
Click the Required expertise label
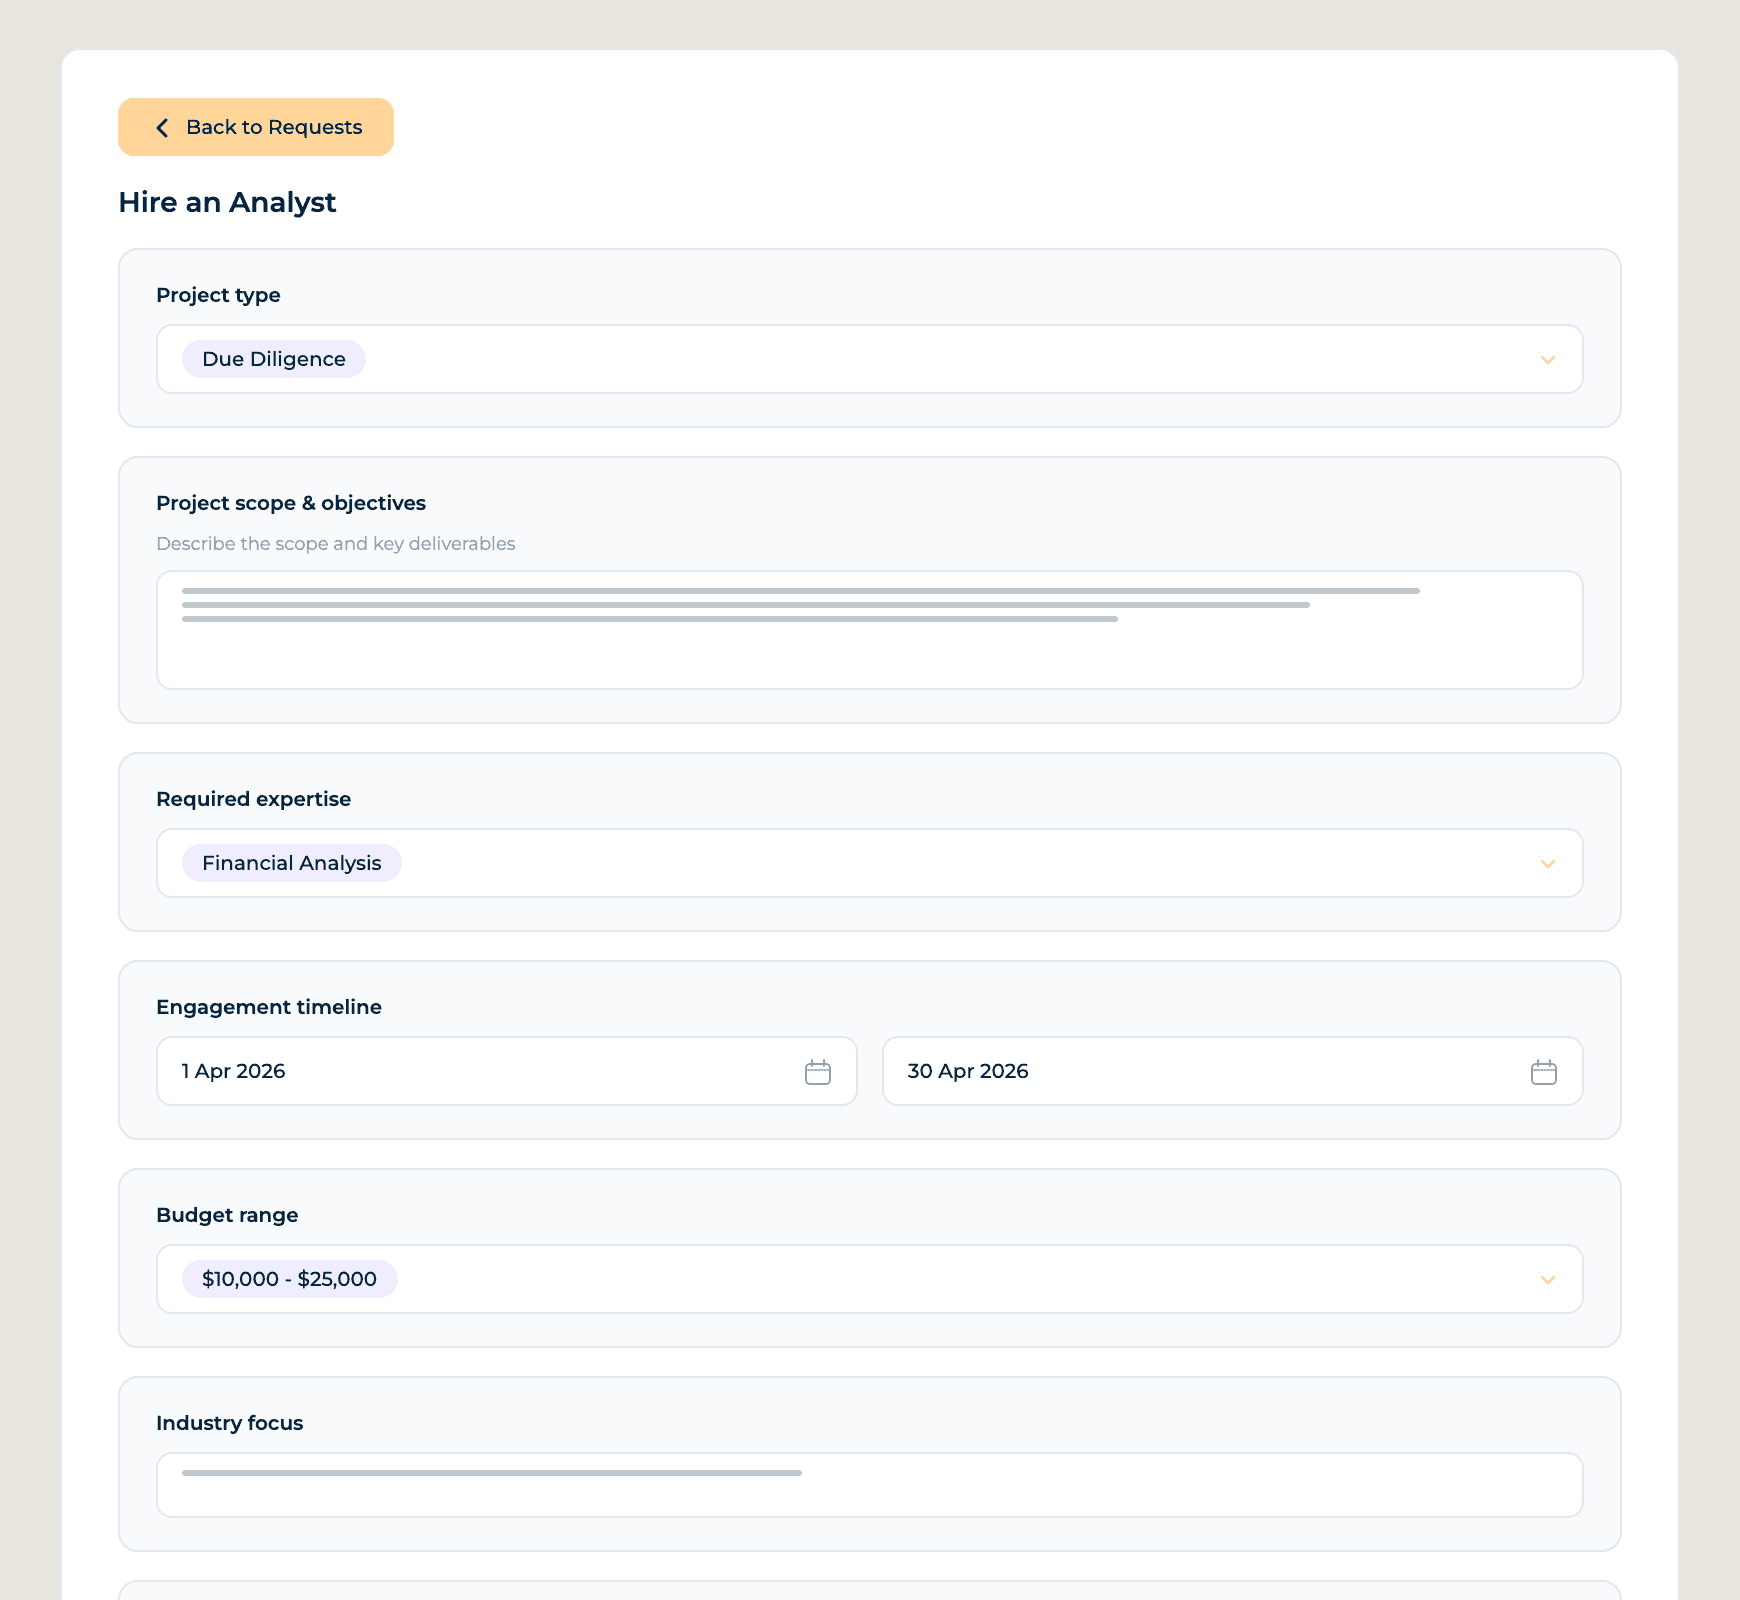click(x=253, y=800)
